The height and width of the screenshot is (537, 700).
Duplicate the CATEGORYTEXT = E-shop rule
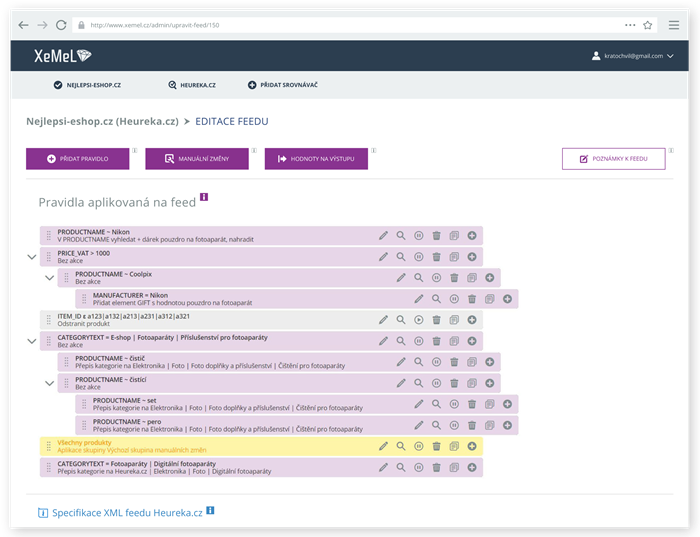(454, 341)
